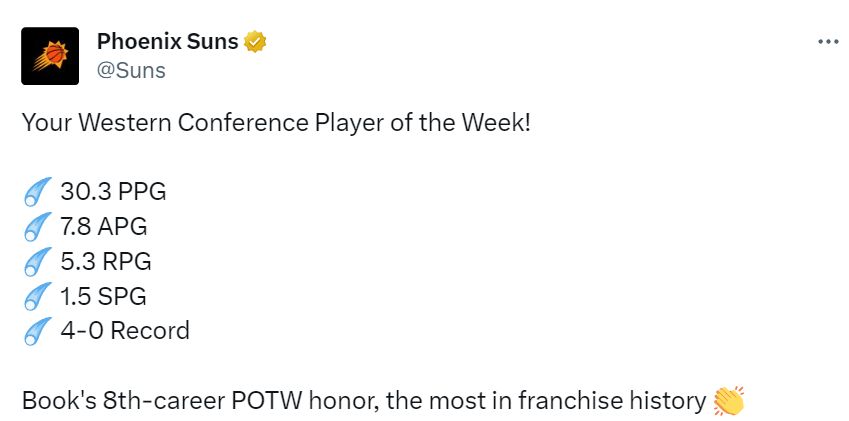Click the comet emoji beside 4-0 Record

[x=36, y=330]
